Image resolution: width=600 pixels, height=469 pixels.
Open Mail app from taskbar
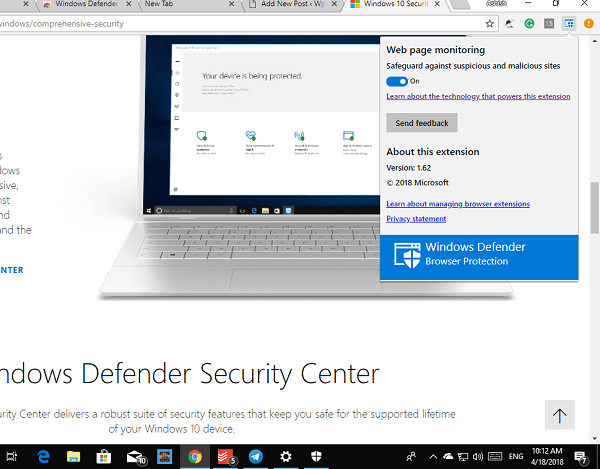click(135, 456)
